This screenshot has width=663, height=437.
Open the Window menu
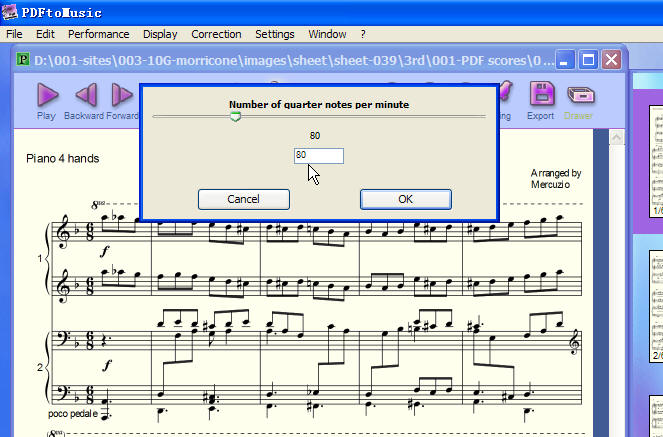[327, 34]
